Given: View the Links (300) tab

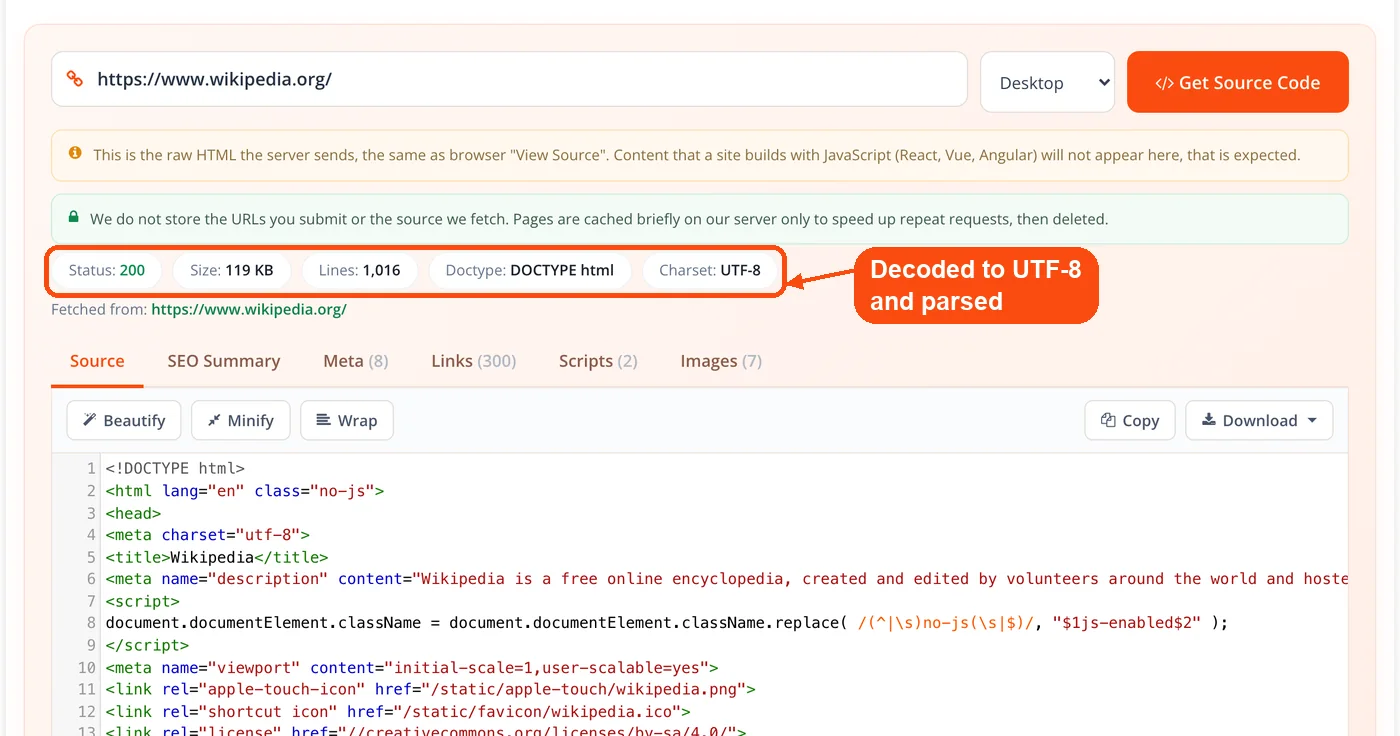Looking at the screenshot, I should tap(474, 361).
